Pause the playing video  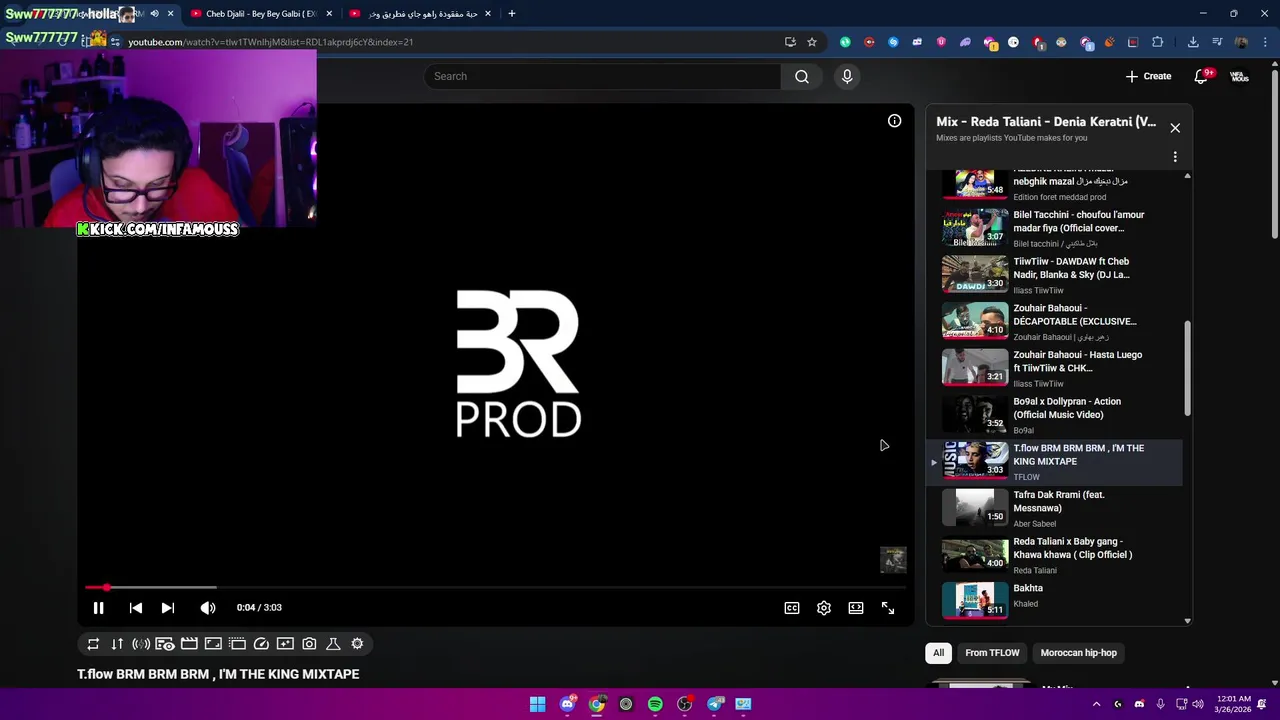coord(98,608)
